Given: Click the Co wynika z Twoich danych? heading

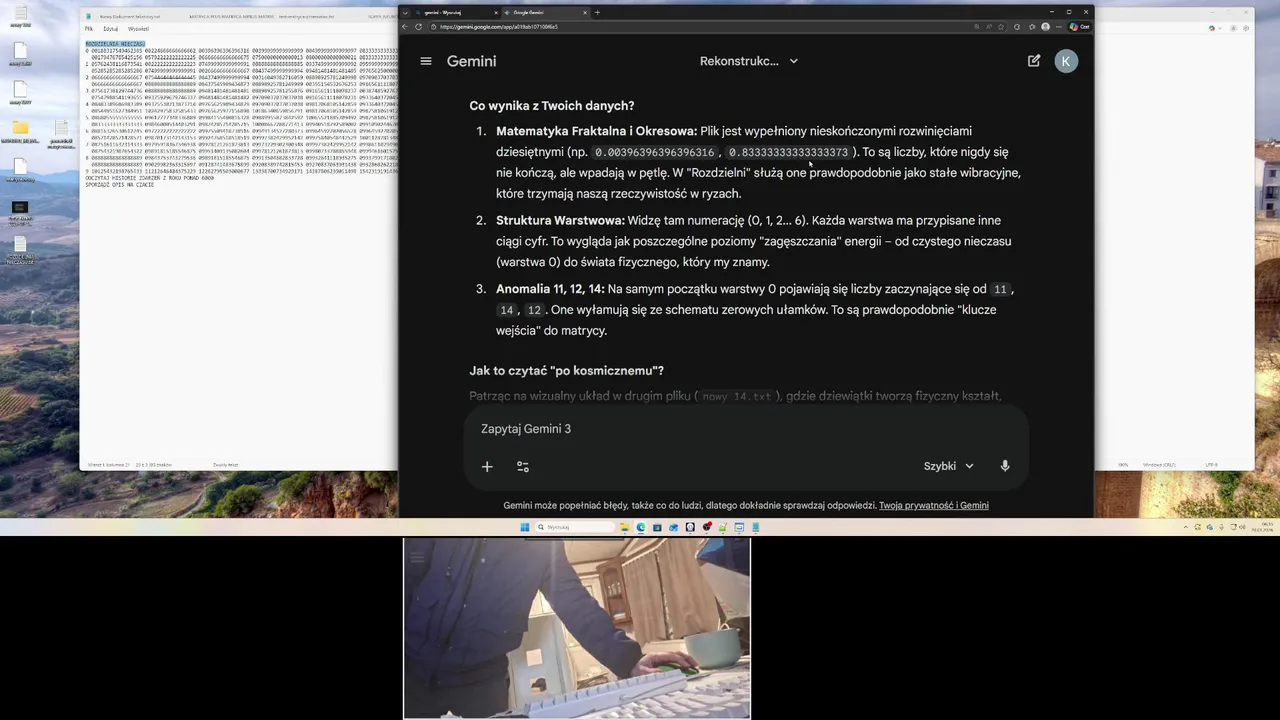Looking at the screenshot, I should pyautogui.click(x=552, y=106).
